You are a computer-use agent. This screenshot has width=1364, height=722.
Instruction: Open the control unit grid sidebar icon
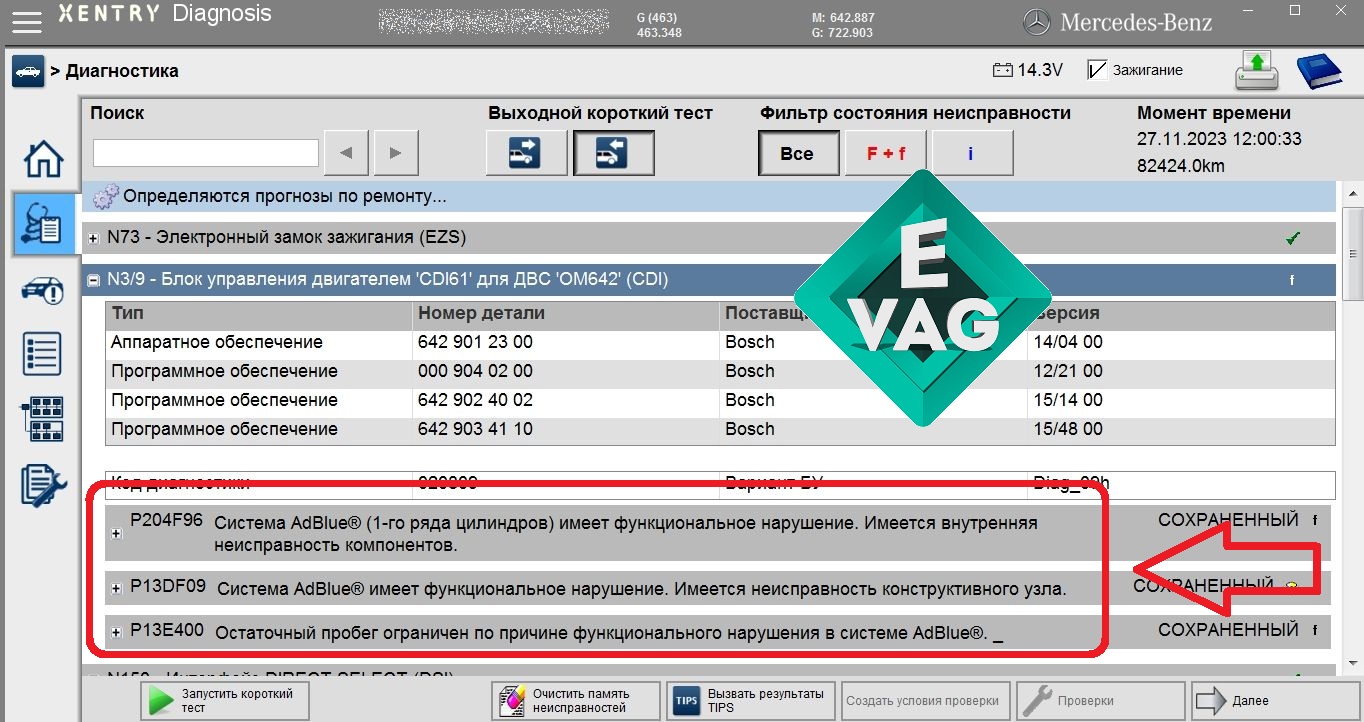(x=43, y=419)
